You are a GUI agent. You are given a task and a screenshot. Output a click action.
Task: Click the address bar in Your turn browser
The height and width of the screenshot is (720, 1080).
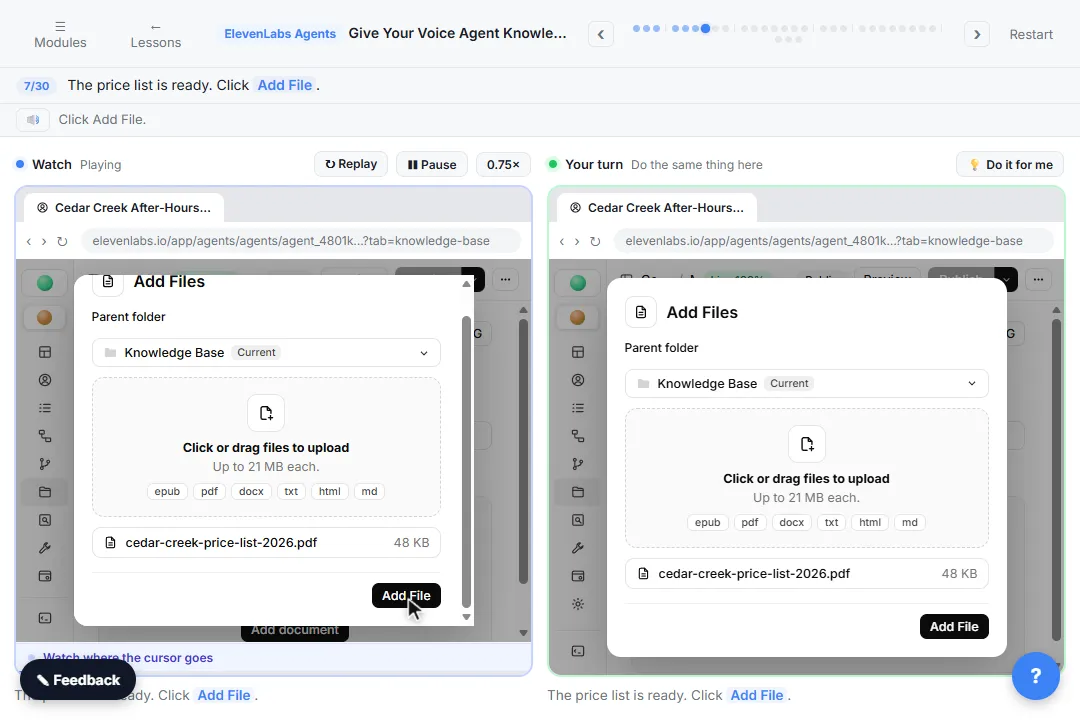point(834,241)
